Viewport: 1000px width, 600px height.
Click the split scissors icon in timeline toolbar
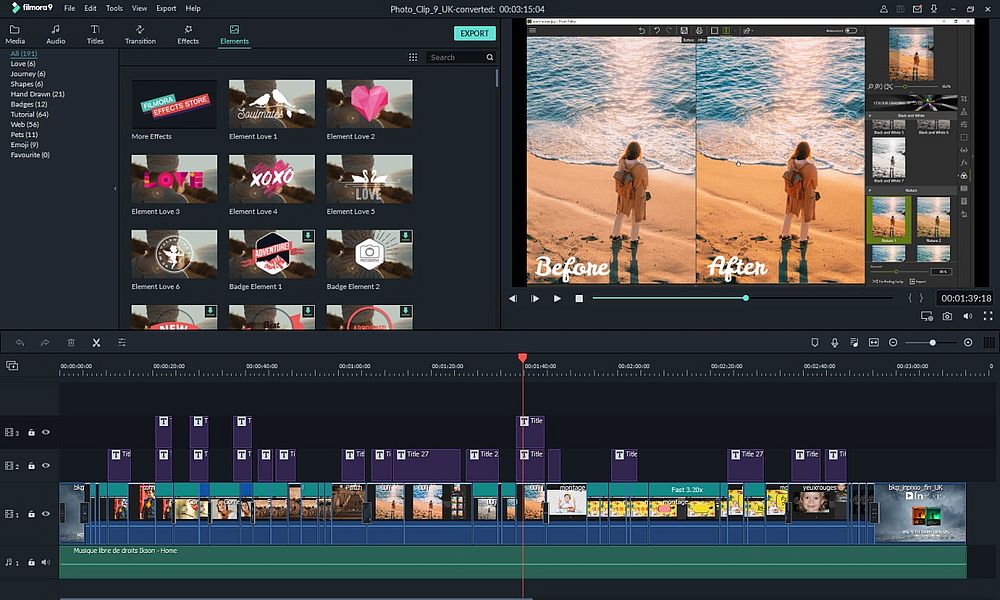96,342
